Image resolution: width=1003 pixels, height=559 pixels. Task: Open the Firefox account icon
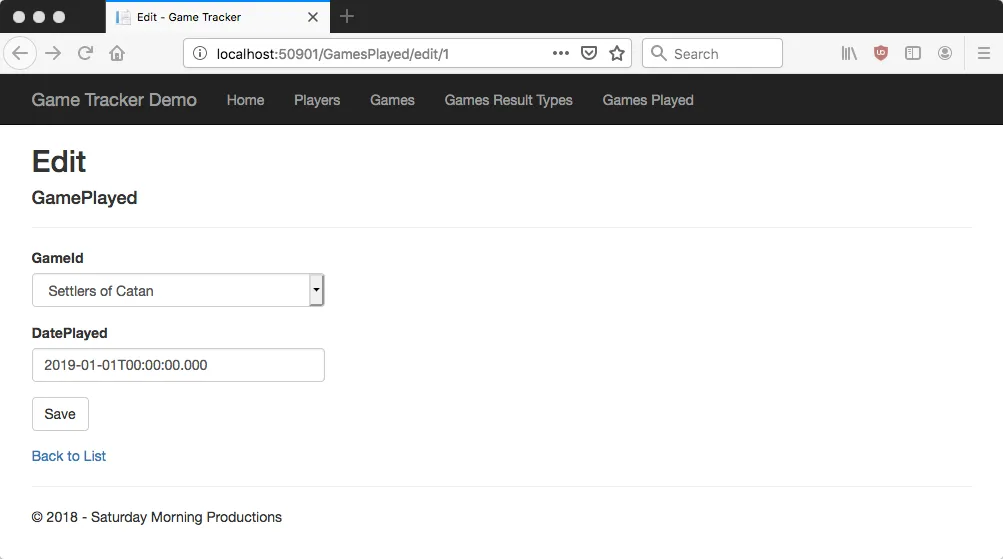click(945, 53)
